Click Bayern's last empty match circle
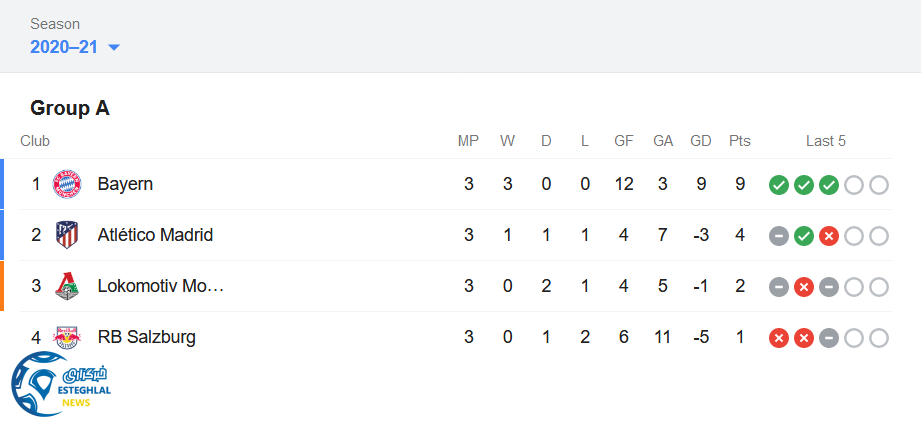This screenshot has height=435, width=921. (x=879, y=185)
